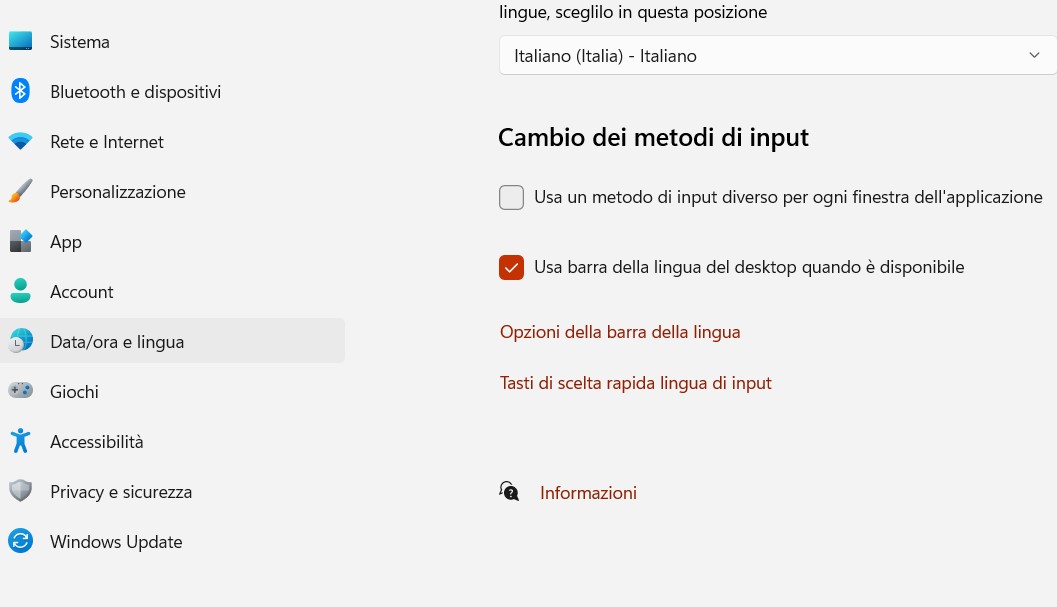
Task: Click Tasti di scelta rapida lingua di input
Action: point(636,383)
